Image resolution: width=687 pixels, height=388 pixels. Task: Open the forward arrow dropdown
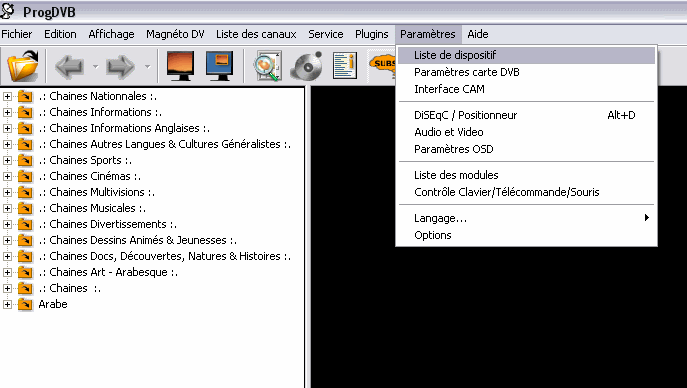[x=147, y=67]
